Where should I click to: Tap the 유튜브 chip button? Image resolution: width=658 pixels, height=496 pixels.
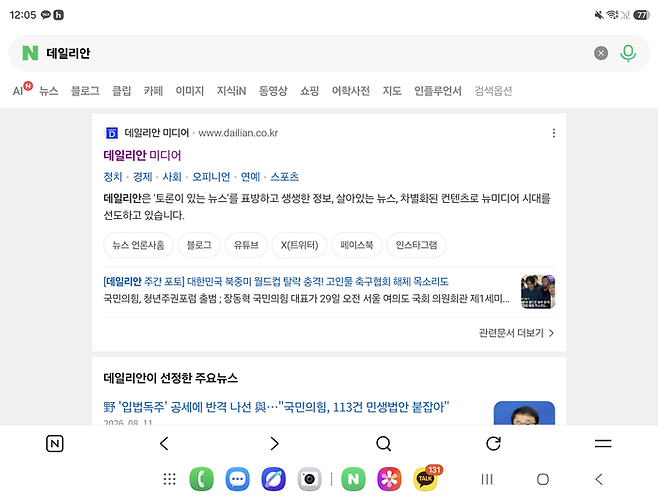[246, 245]
